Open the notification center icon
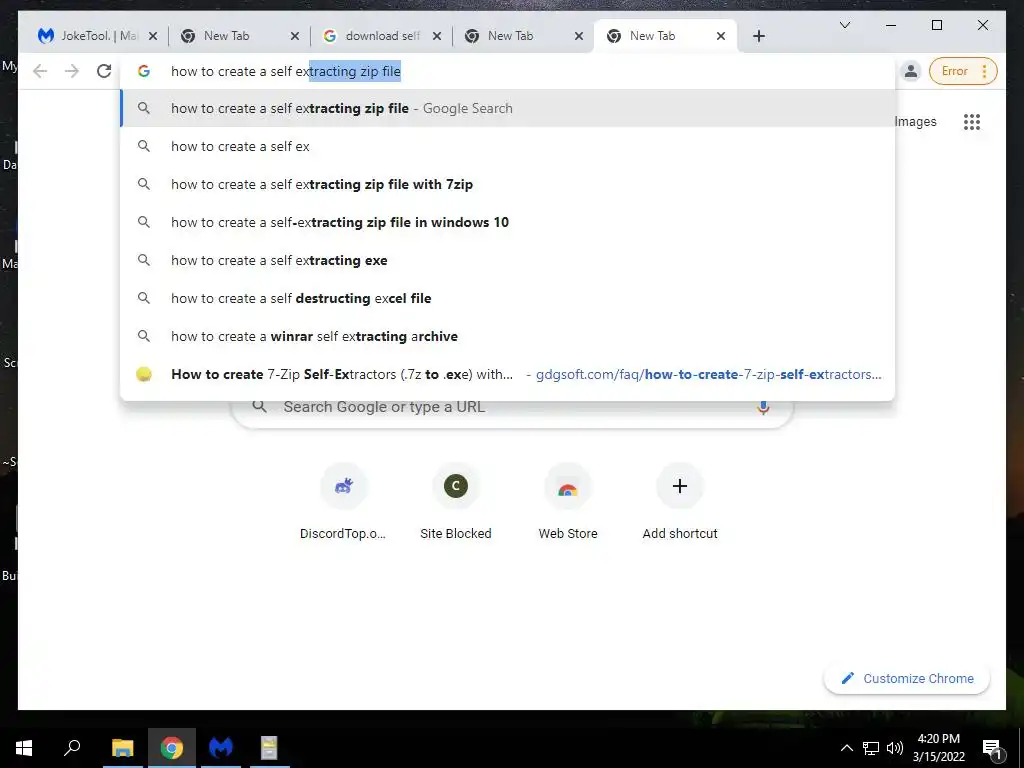This screenshot has width=1024, height=768. [x=992, y=749]
